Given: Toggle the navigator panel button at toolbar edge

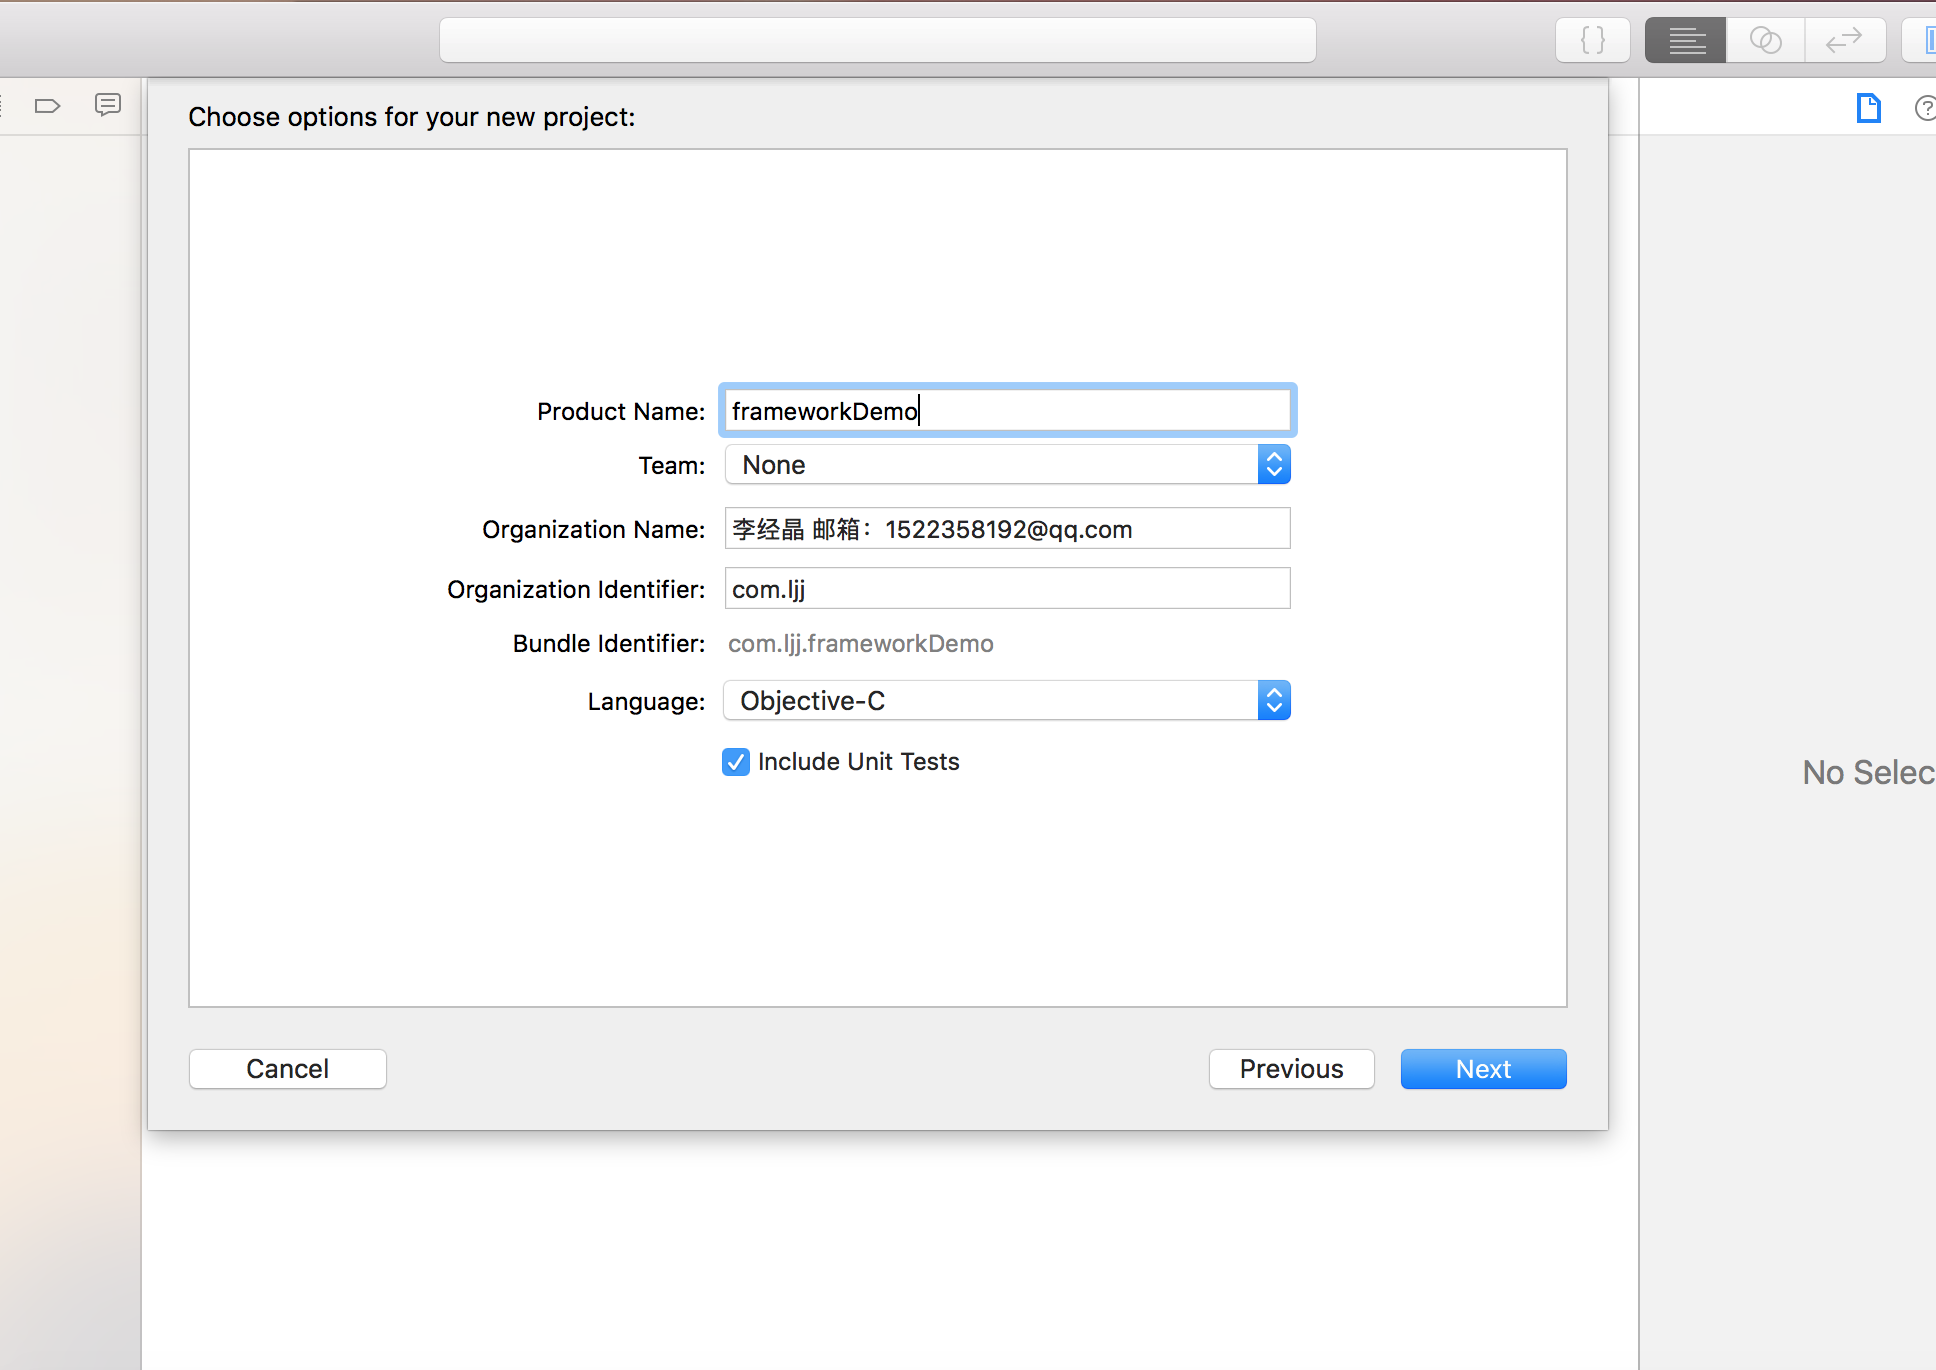Looking at the screenshot, I should [x=1925, y=41].
